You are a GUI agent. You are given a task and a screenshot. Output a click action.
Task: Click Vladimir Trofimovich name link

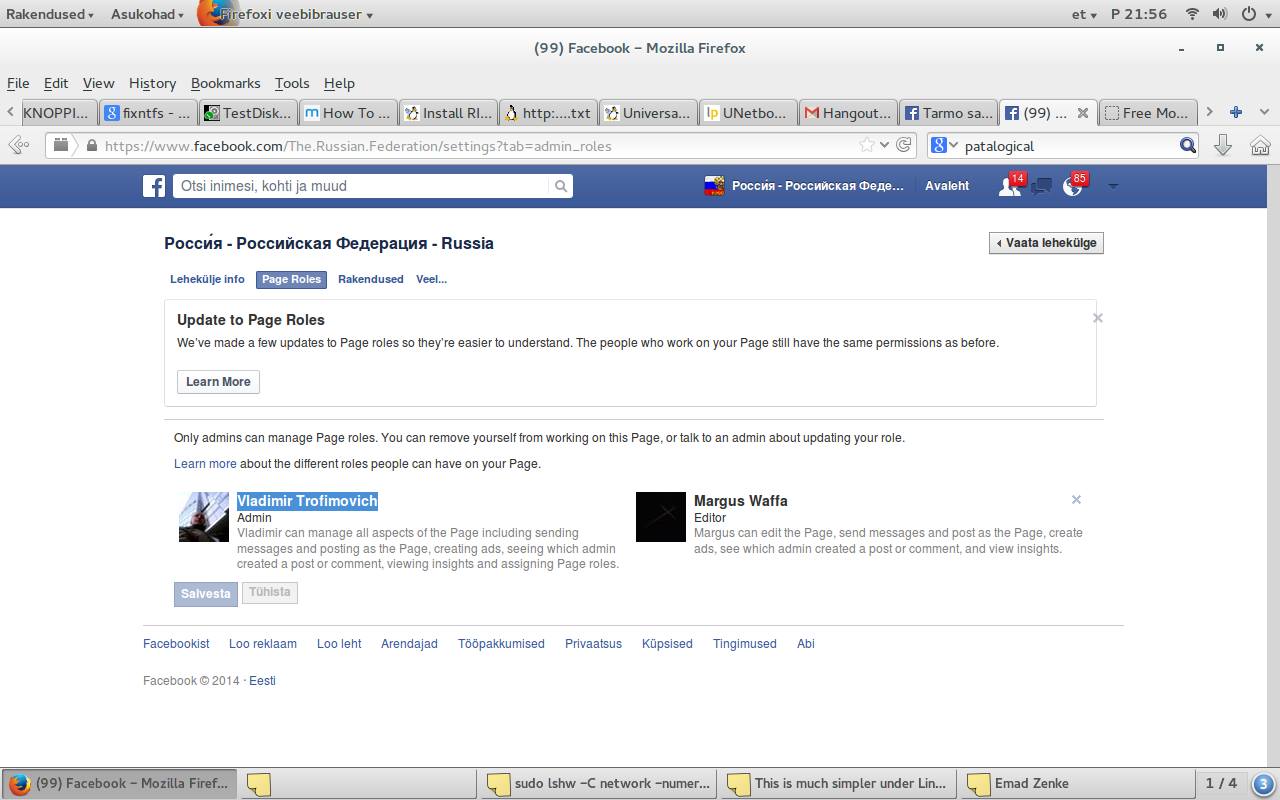click(307, 501)
